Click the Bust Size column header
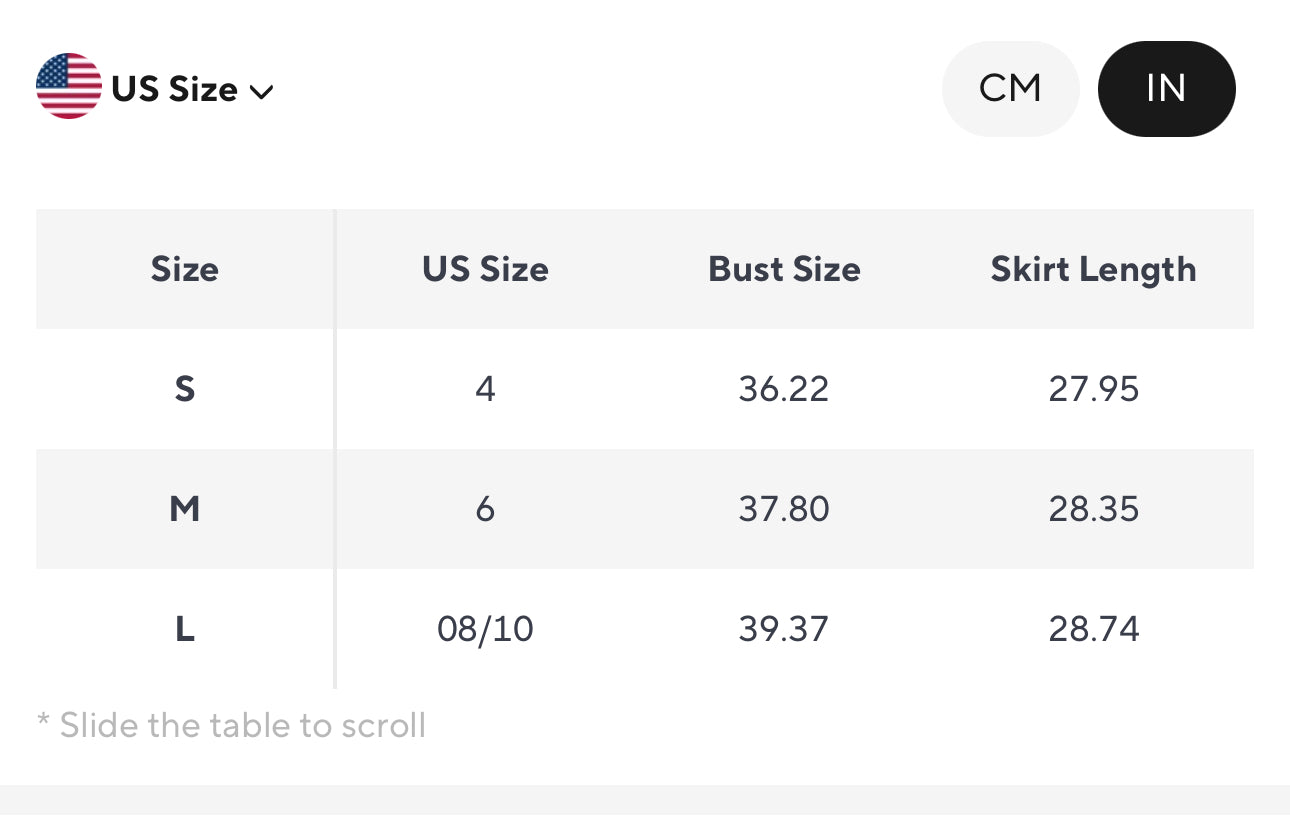Screen dimensions: 1290x840 pyautogui.click(x=784, y=269)
